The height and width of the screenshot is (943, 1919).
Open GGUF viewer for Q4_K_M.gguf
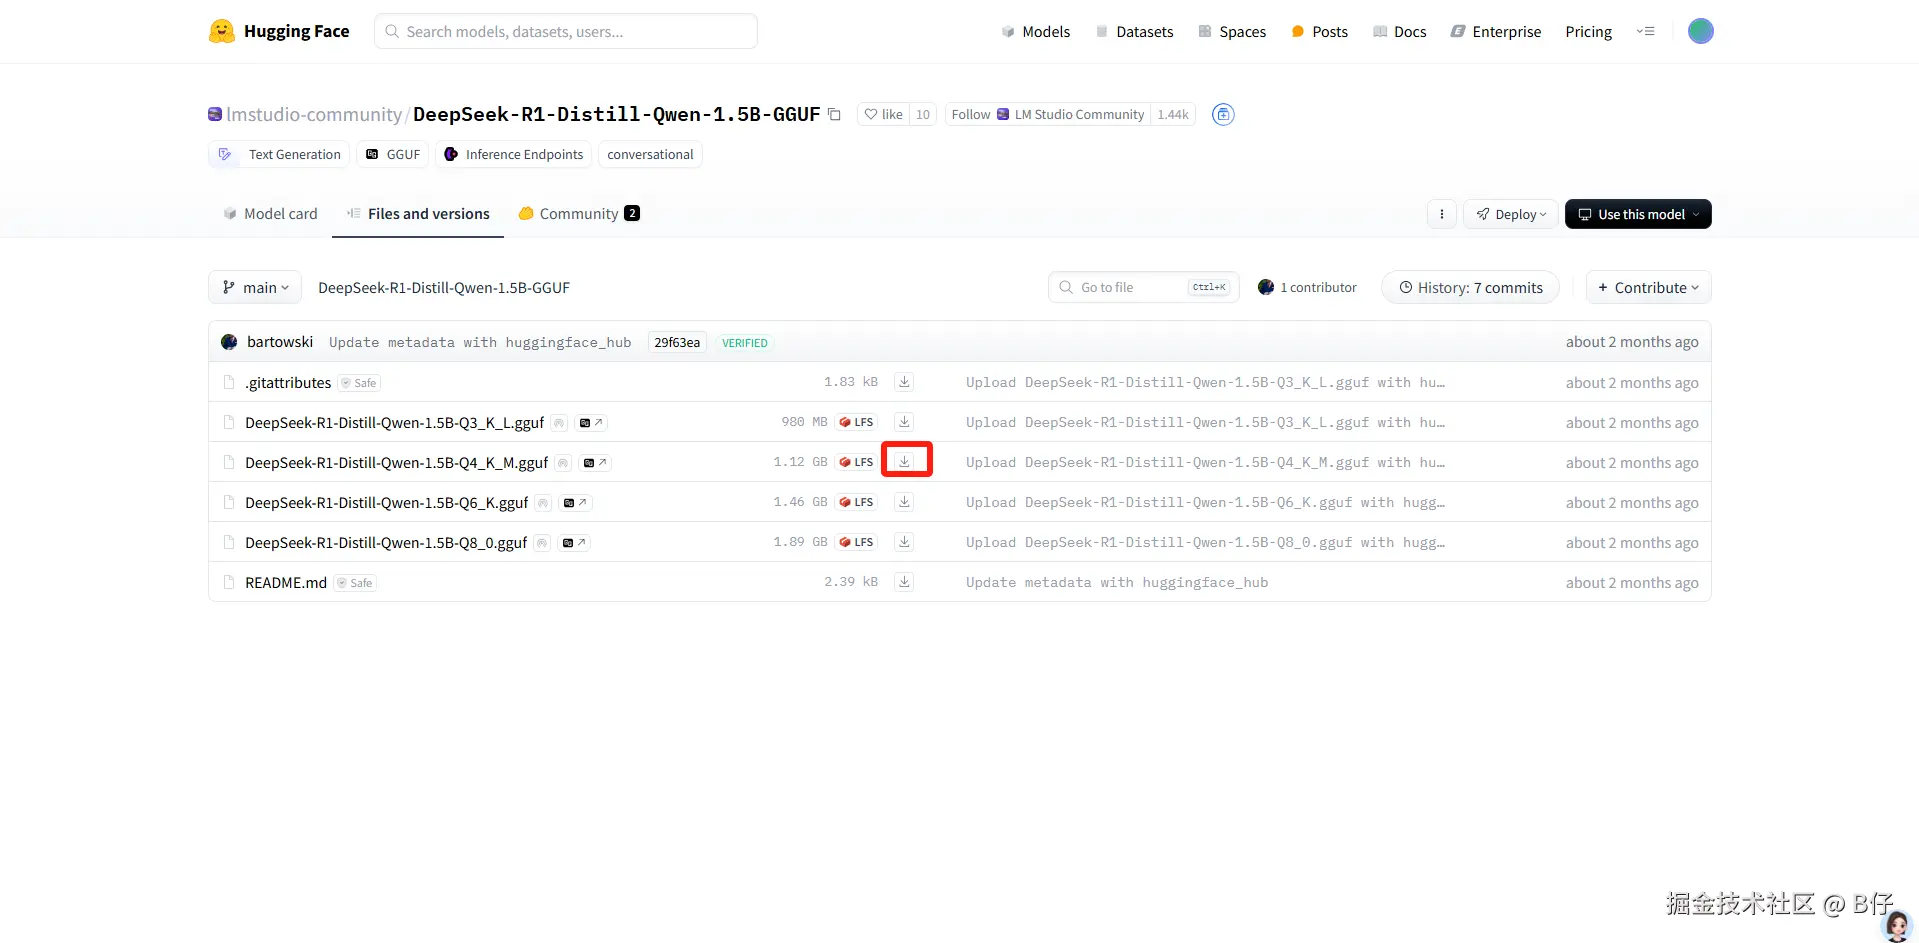pyautogui.click(x=595, y=463)
